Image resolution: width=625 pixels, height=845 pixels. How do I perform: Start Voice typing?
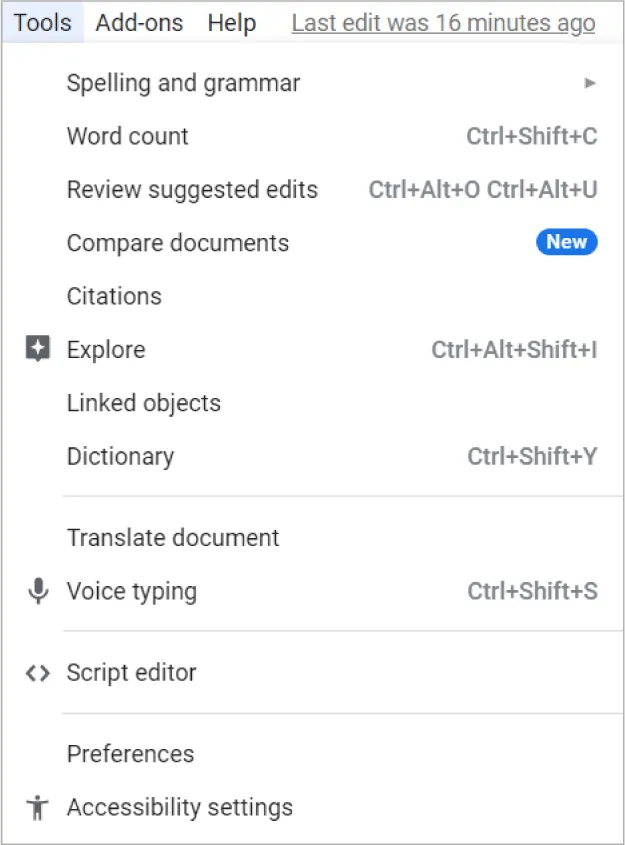click(131, 591)
